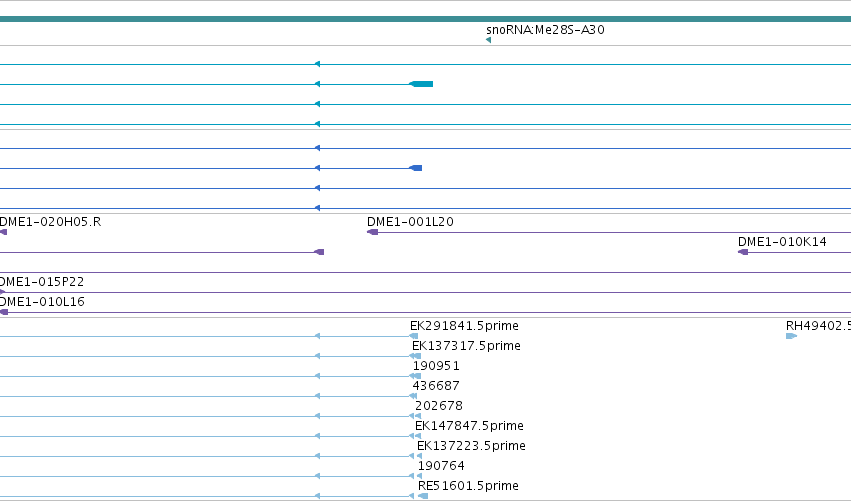Click the EK137317.5prime EST label
Image resolution: width=851 pixels, height=501 pixels.
click(x=466, y=346)
